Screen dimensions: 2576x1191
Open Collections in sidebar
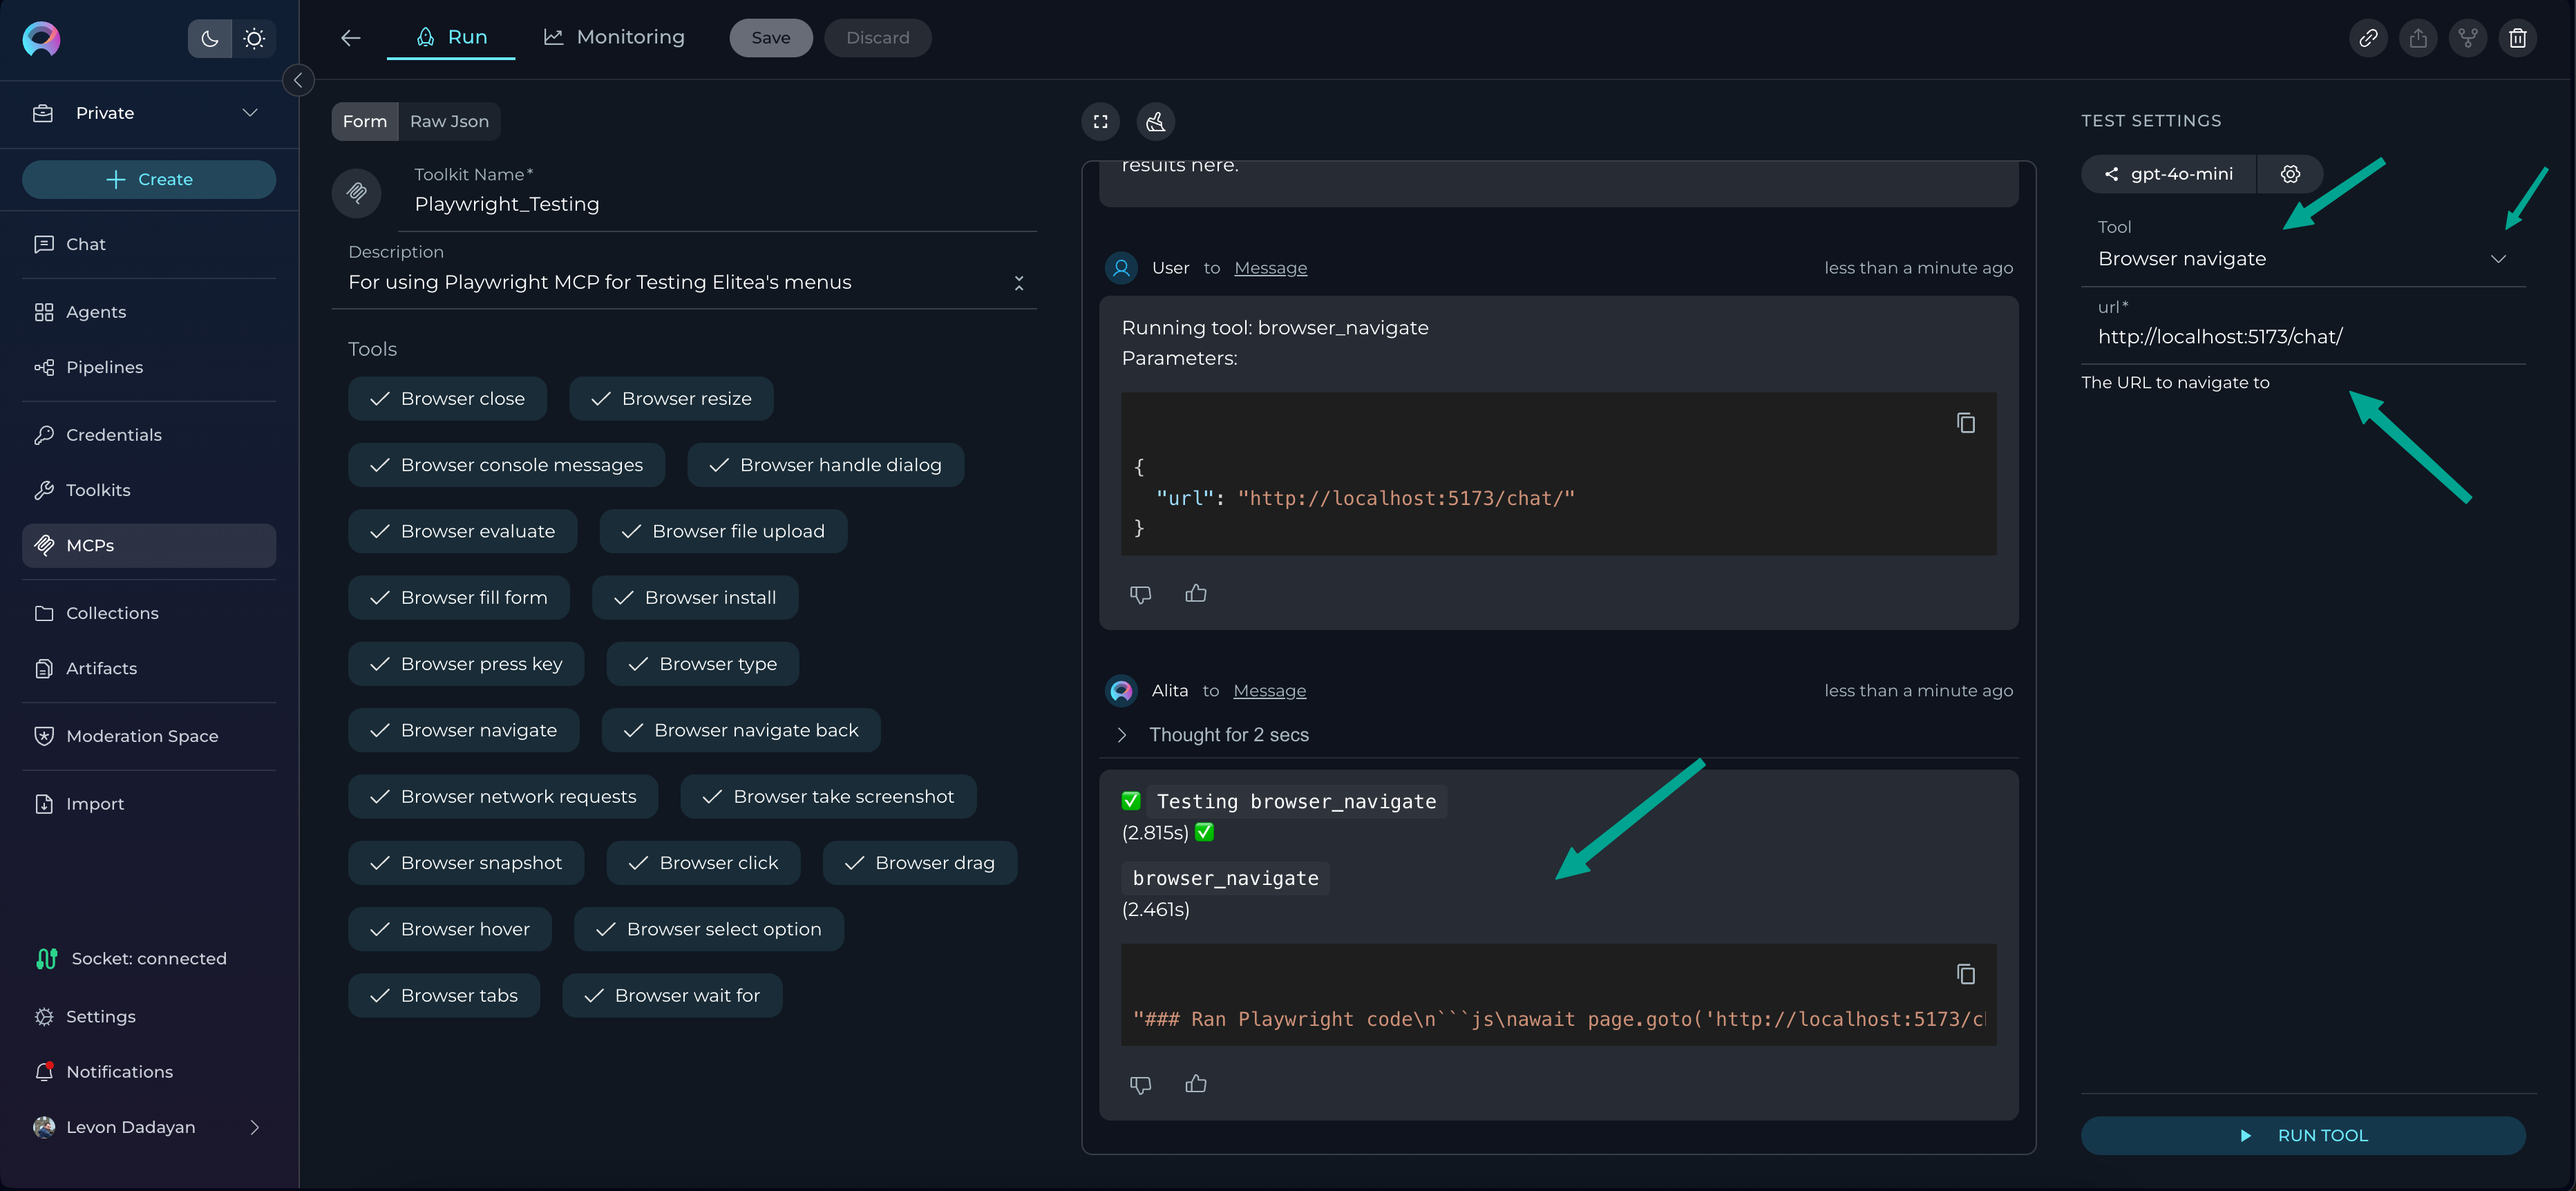[149, 613]
